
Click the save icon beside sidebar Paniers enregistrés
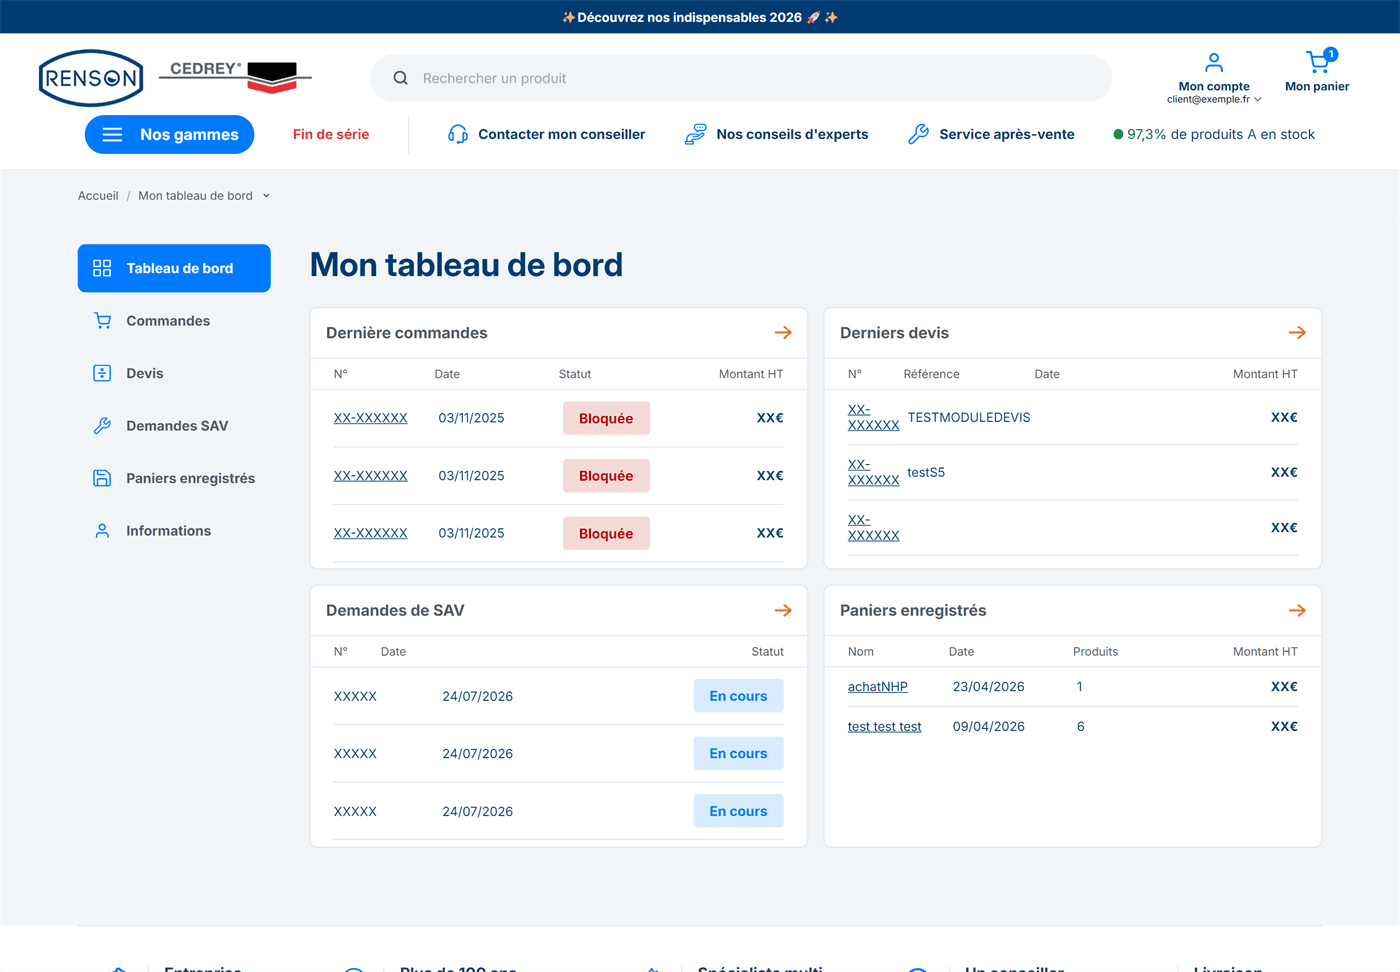102,478
